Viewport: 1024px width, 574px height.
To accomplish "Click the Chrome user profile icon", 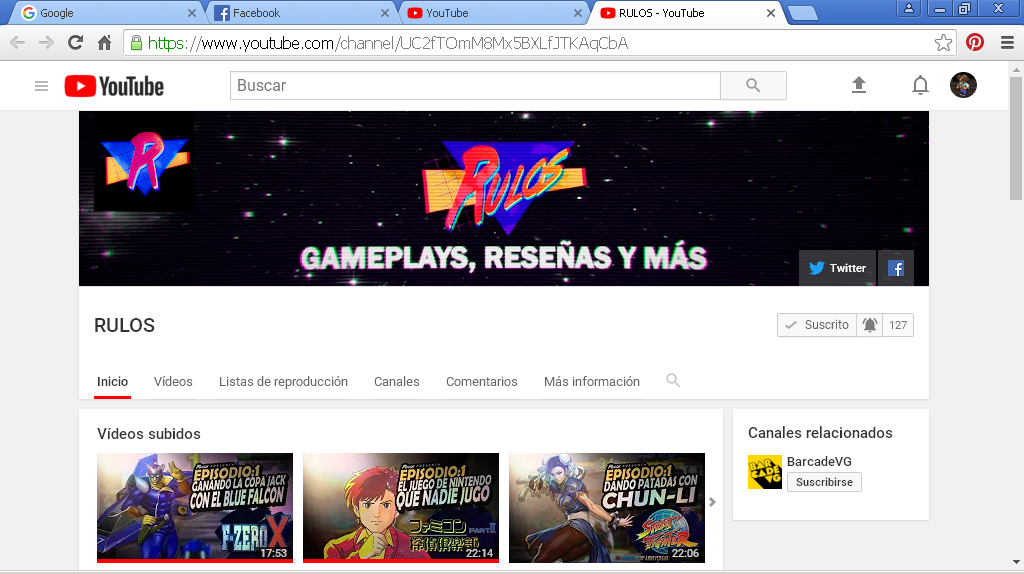I will 908,8.
